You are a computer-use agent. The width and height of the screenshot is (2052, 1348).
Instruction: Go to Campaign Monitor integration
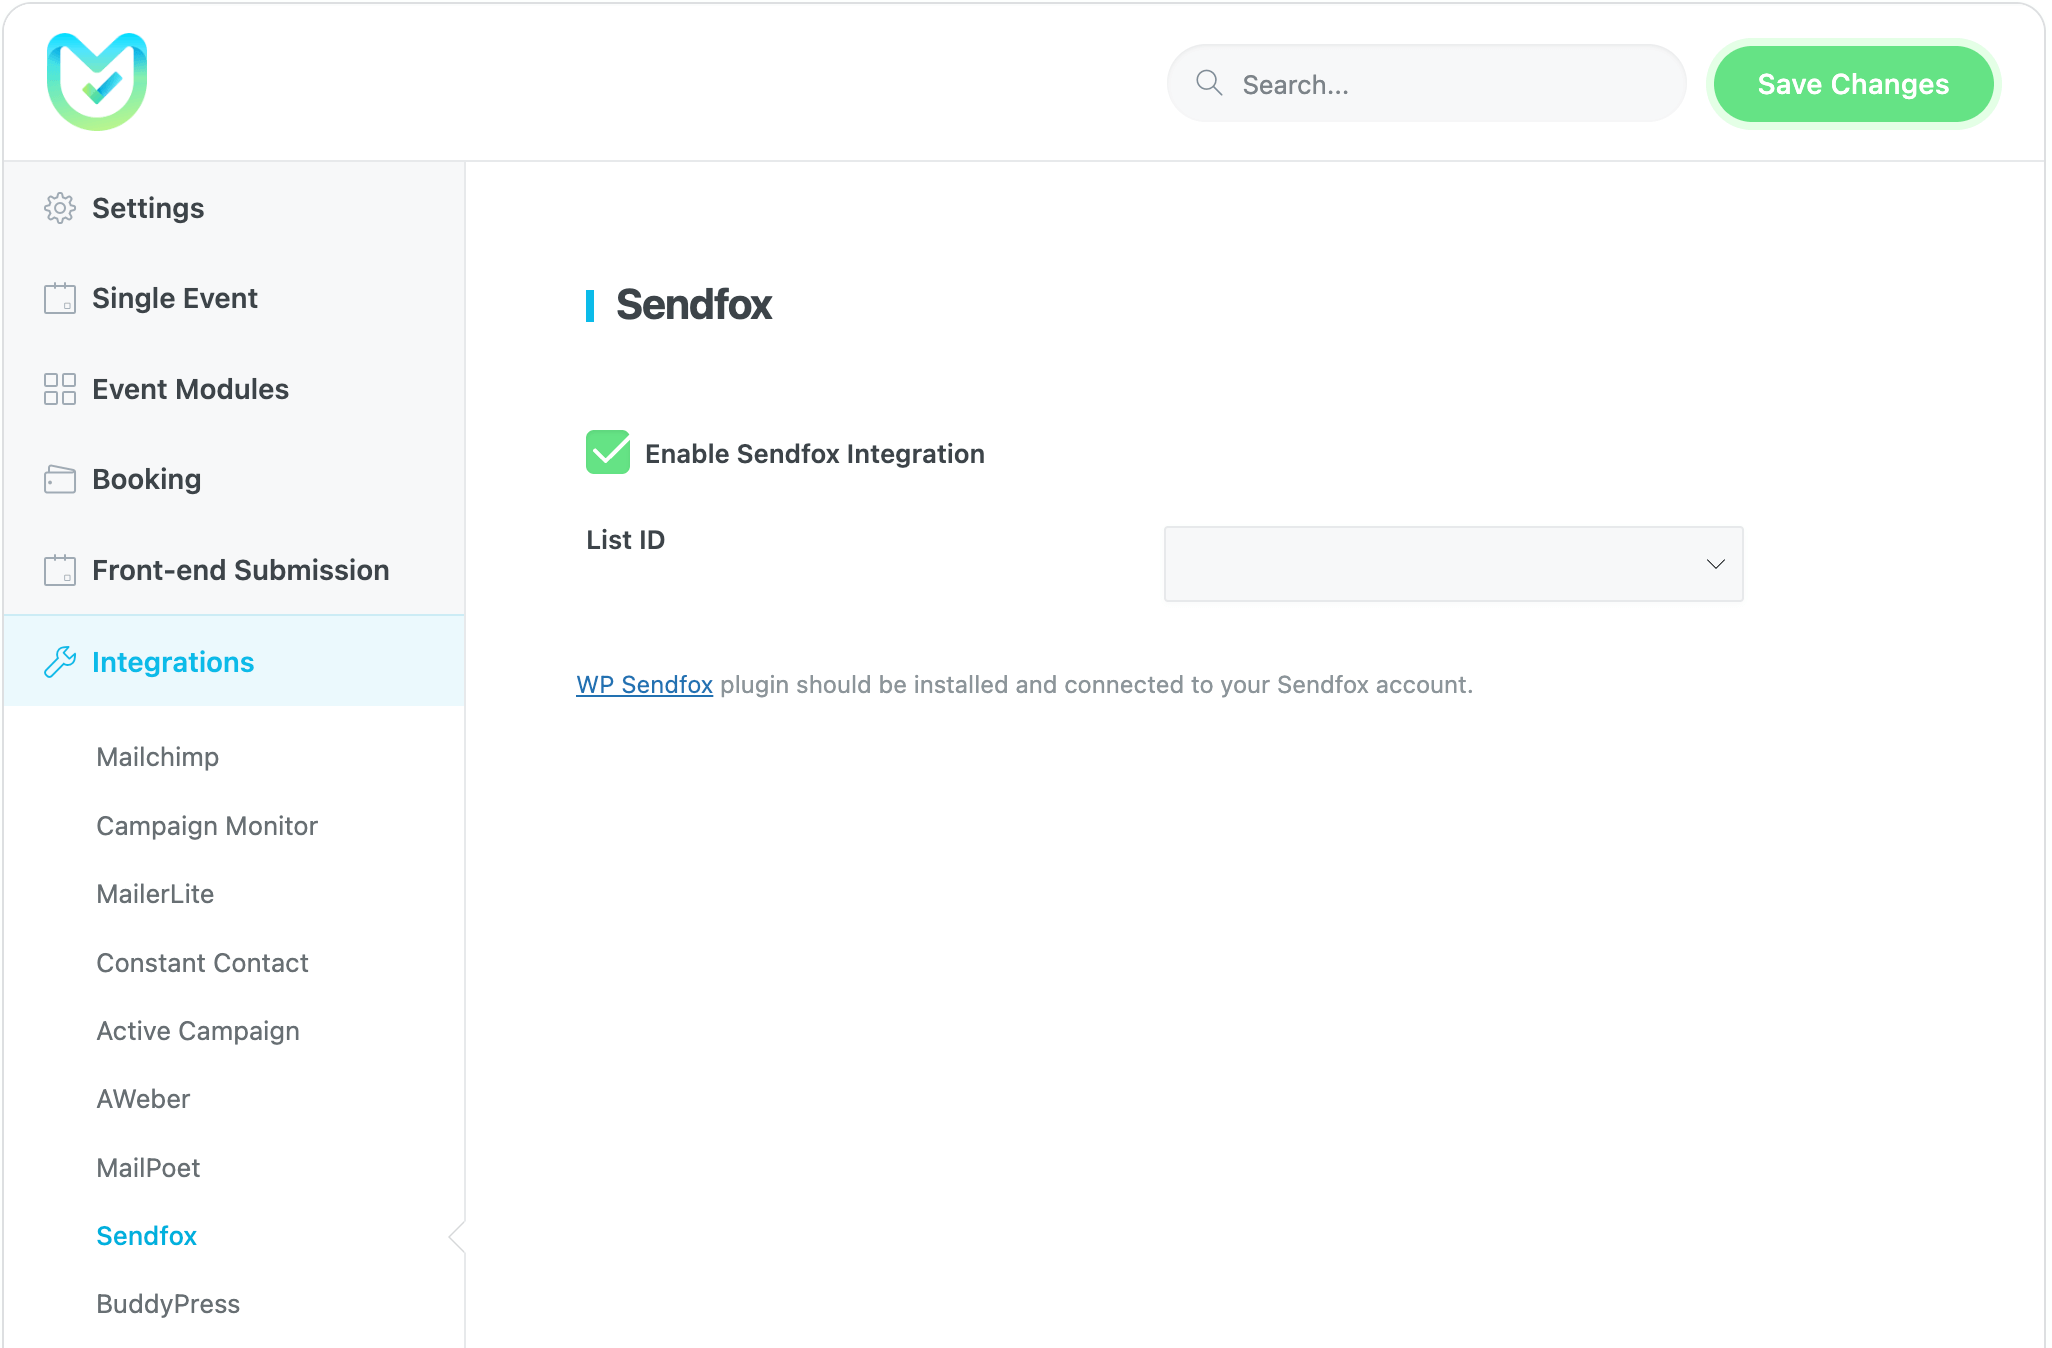207,826
